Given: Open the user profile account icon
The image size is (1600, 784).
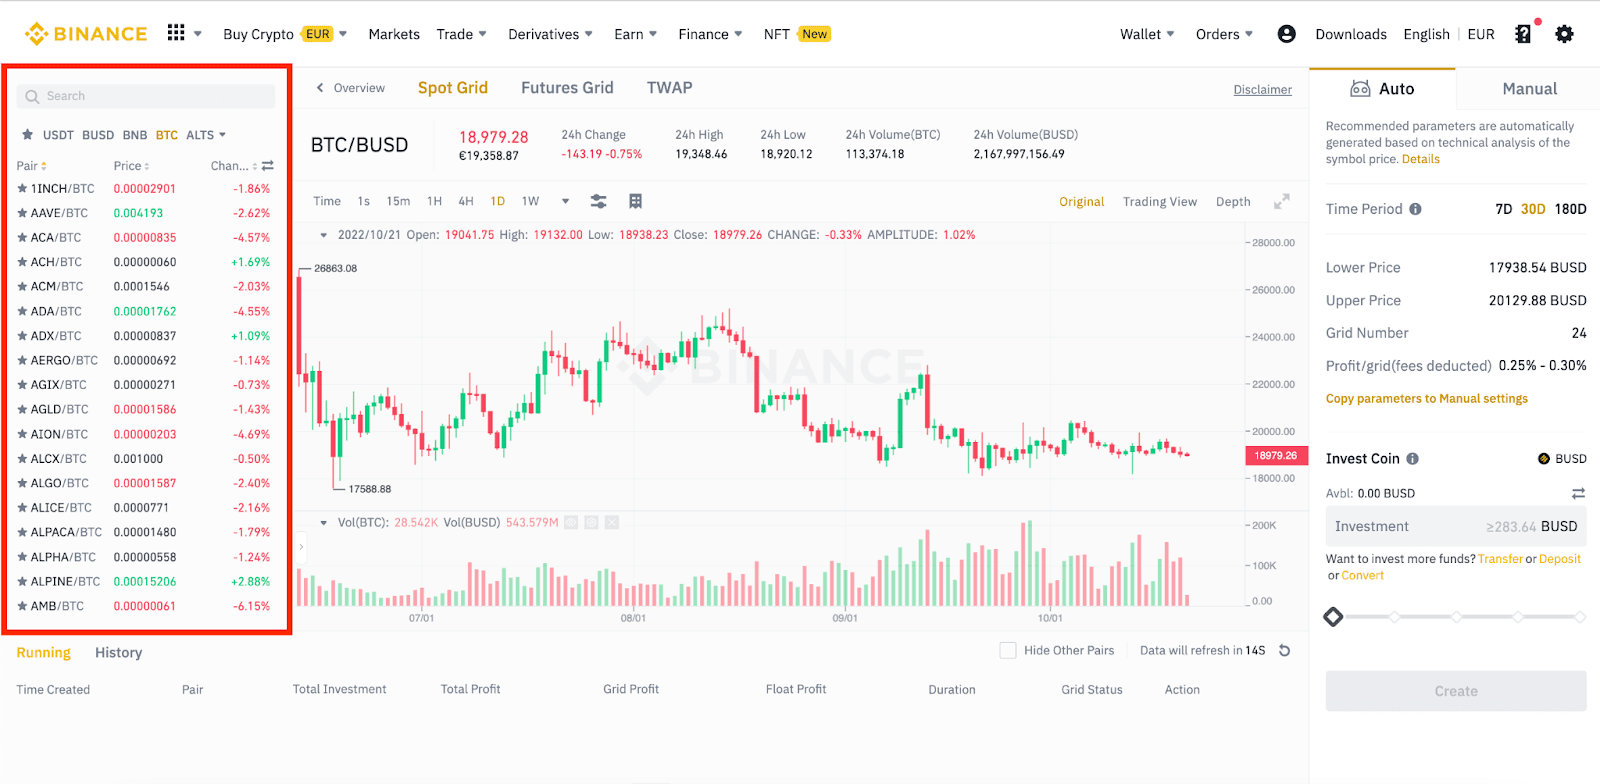Looking at the screenshot, I should [x=1286, y=34].
